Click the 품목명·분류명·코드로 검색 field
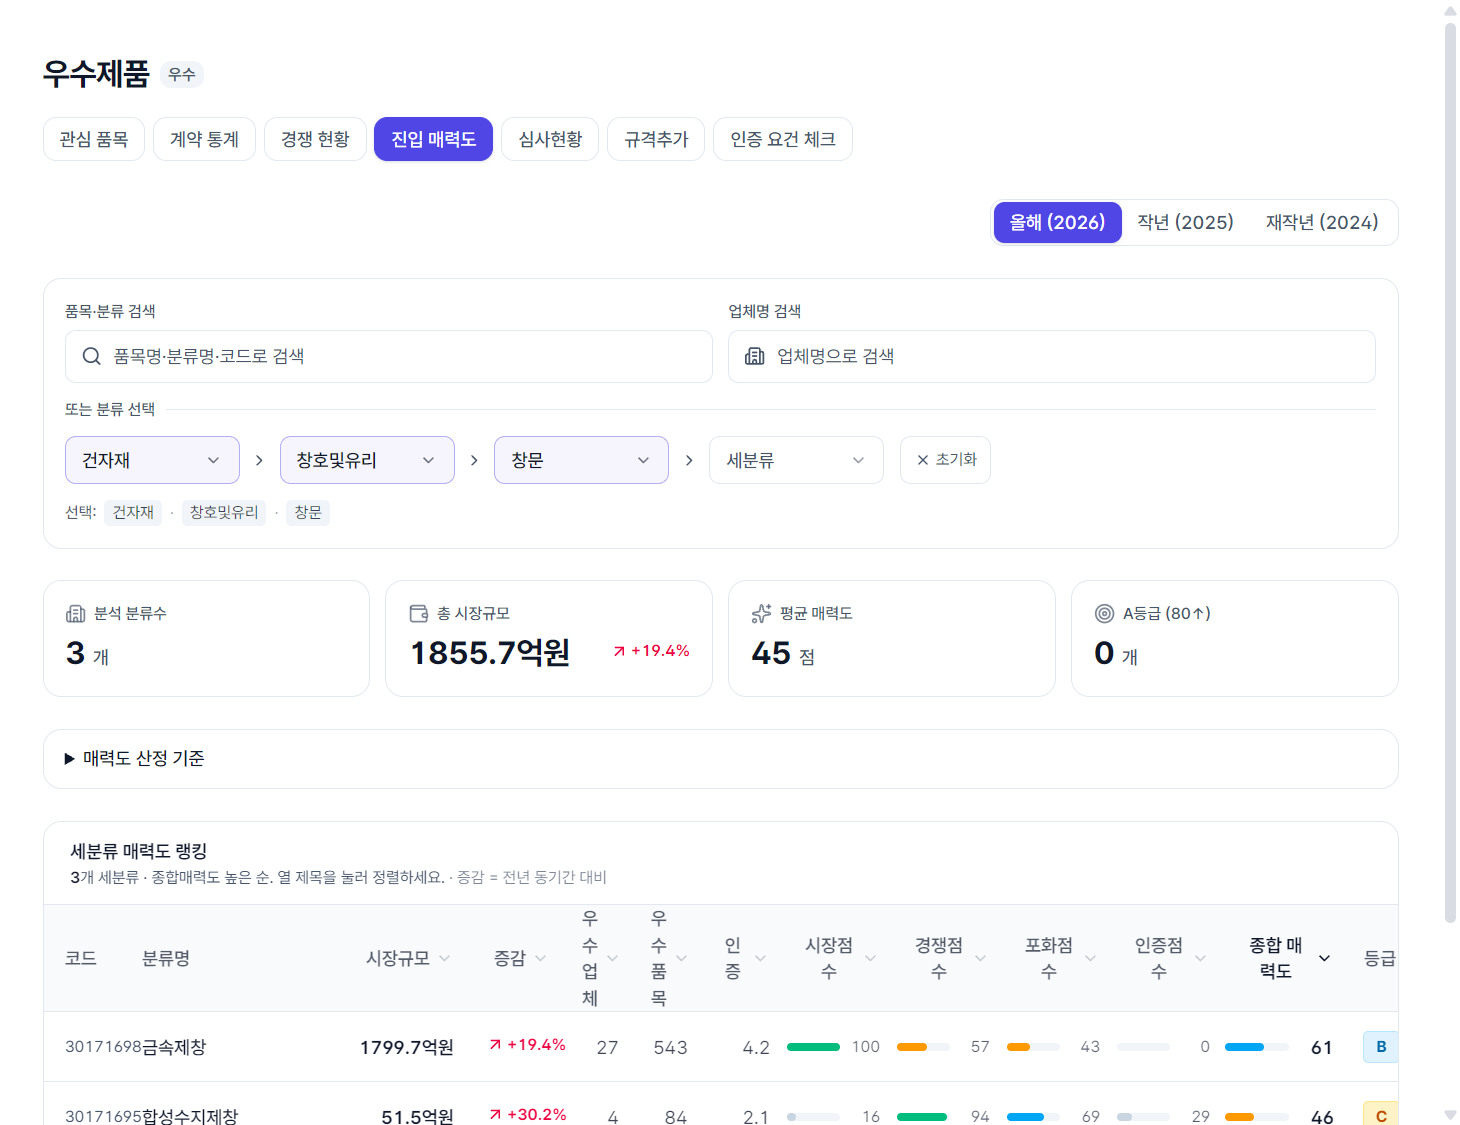This screenshot has width=1460, height=1125. point(389,357)
